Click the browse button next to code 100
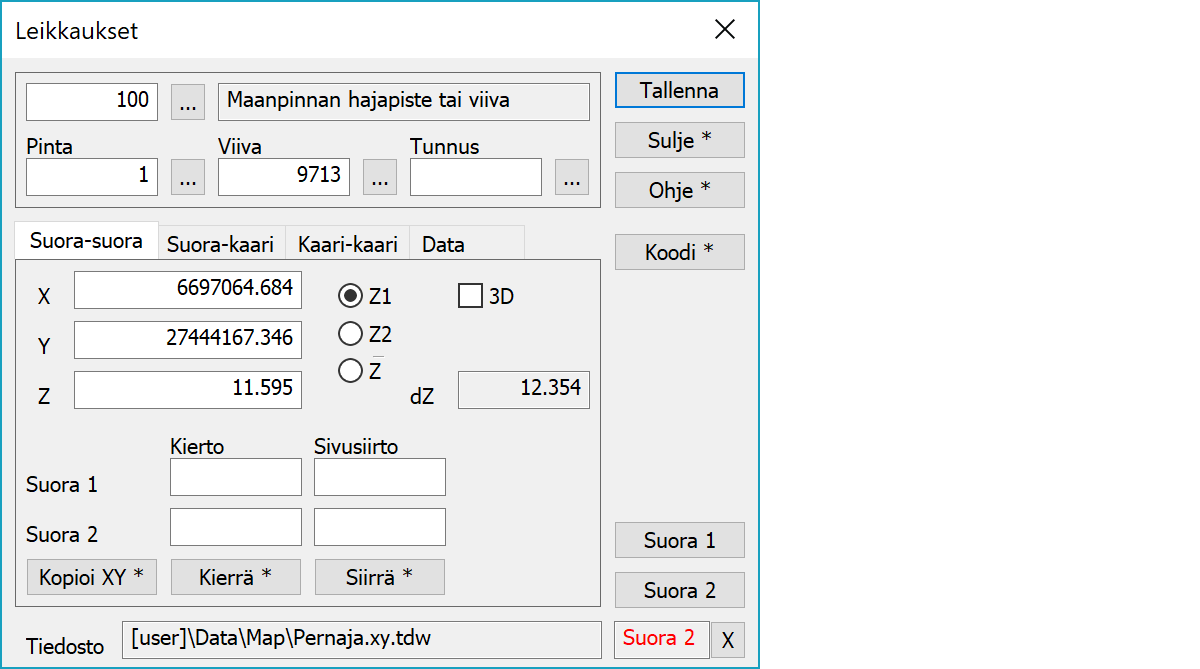The image size is (1200, 669). coord(188,101)
